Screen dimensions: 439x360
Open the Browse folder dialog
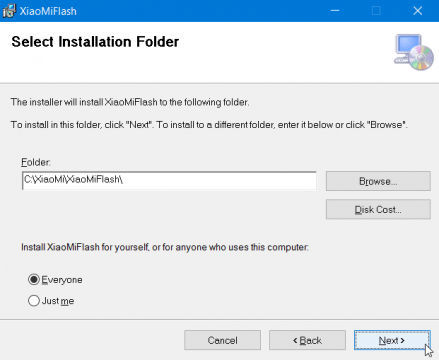point(378,181)
